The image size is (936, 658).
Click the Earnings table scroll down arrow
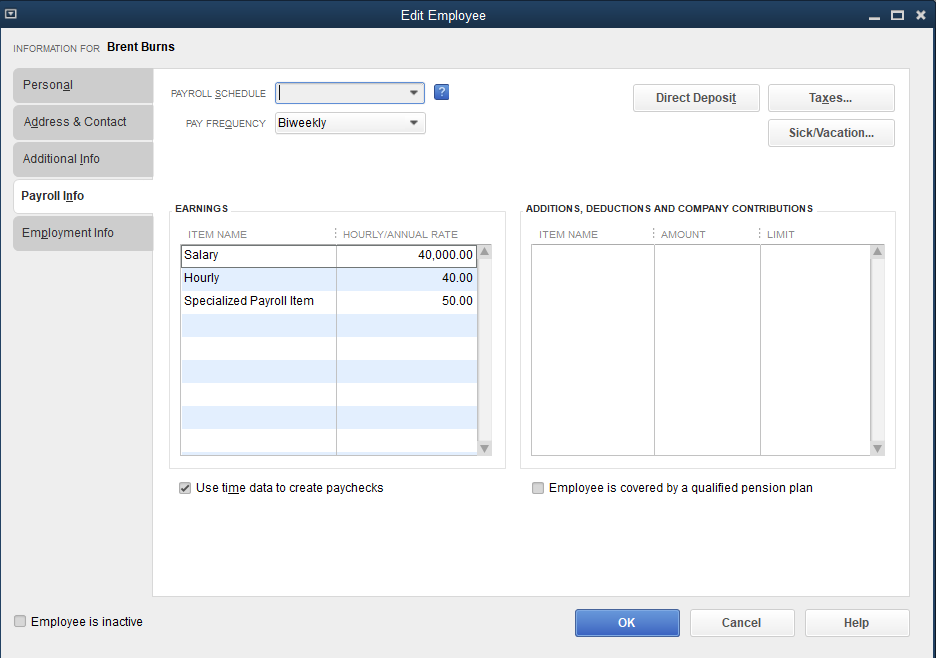[x=485, y=448]
